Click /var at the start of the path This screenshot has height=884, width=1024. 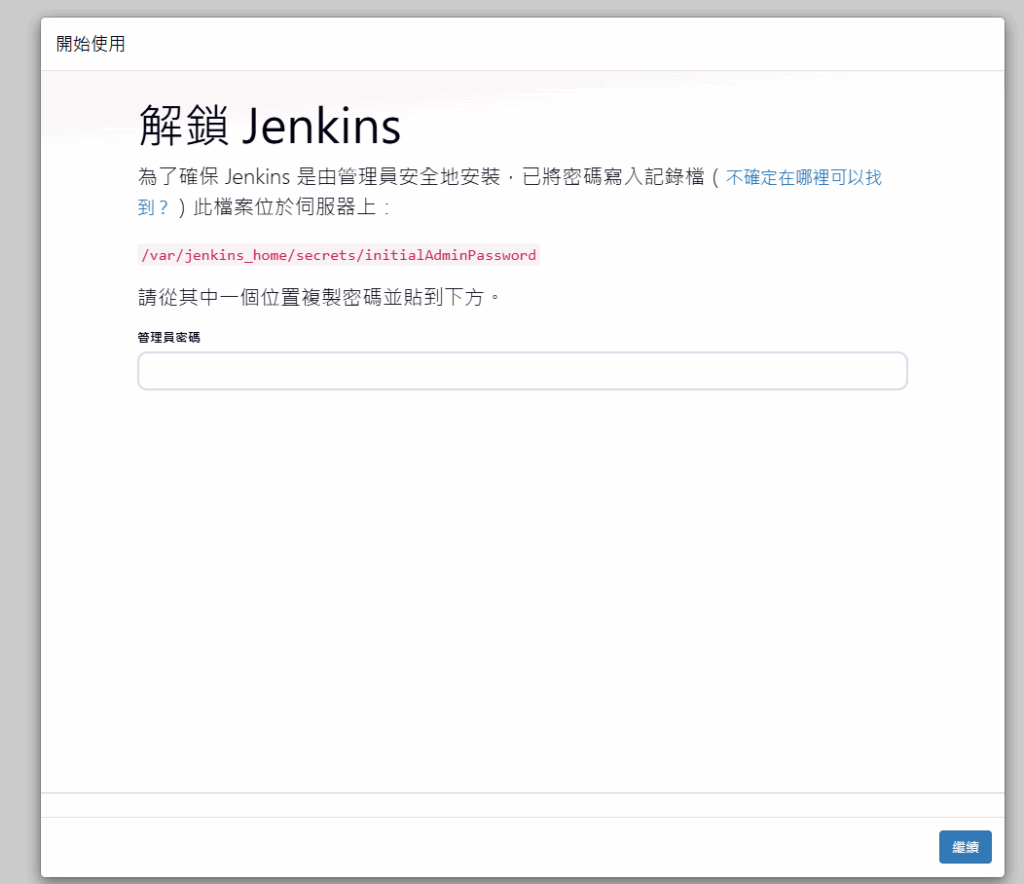[157, 255]
